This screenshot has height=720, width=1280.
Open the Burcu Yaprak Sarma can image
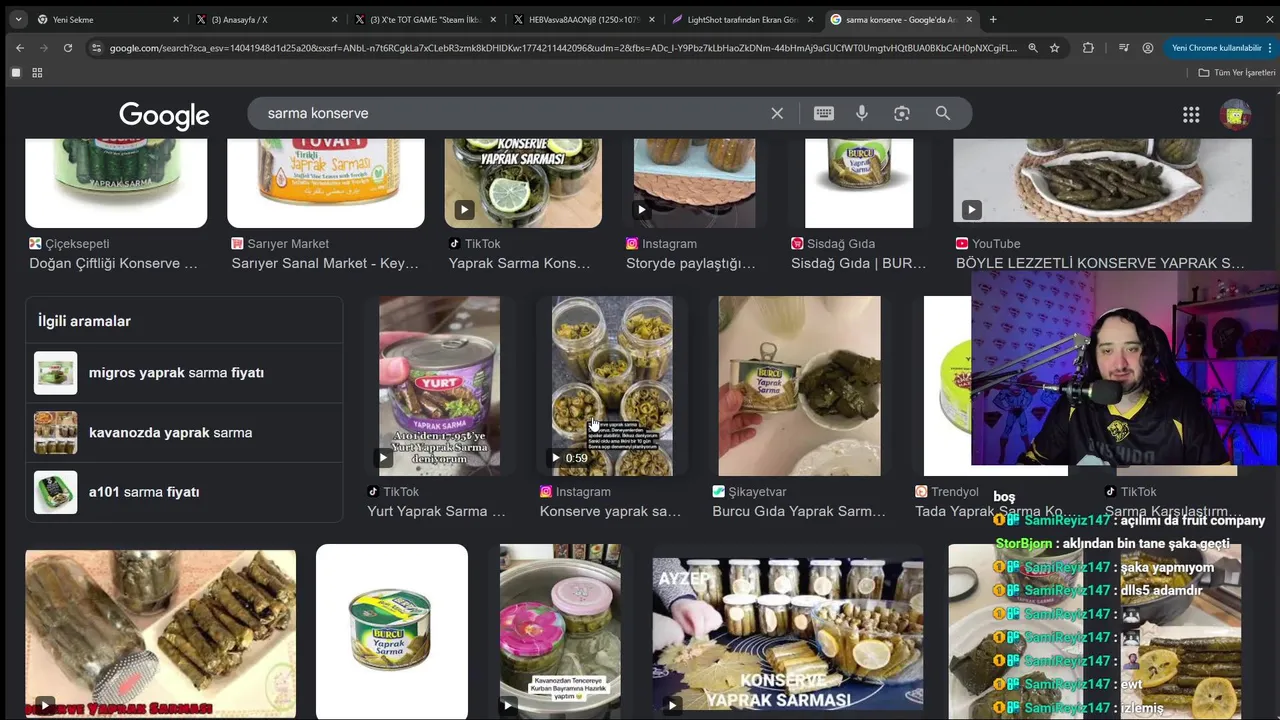point(392,632)
